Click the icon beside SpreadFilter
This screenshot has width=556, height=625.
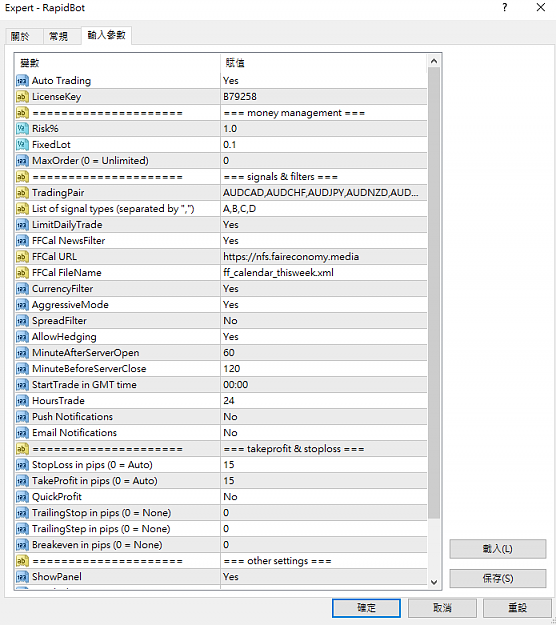[x=22, y=321]
